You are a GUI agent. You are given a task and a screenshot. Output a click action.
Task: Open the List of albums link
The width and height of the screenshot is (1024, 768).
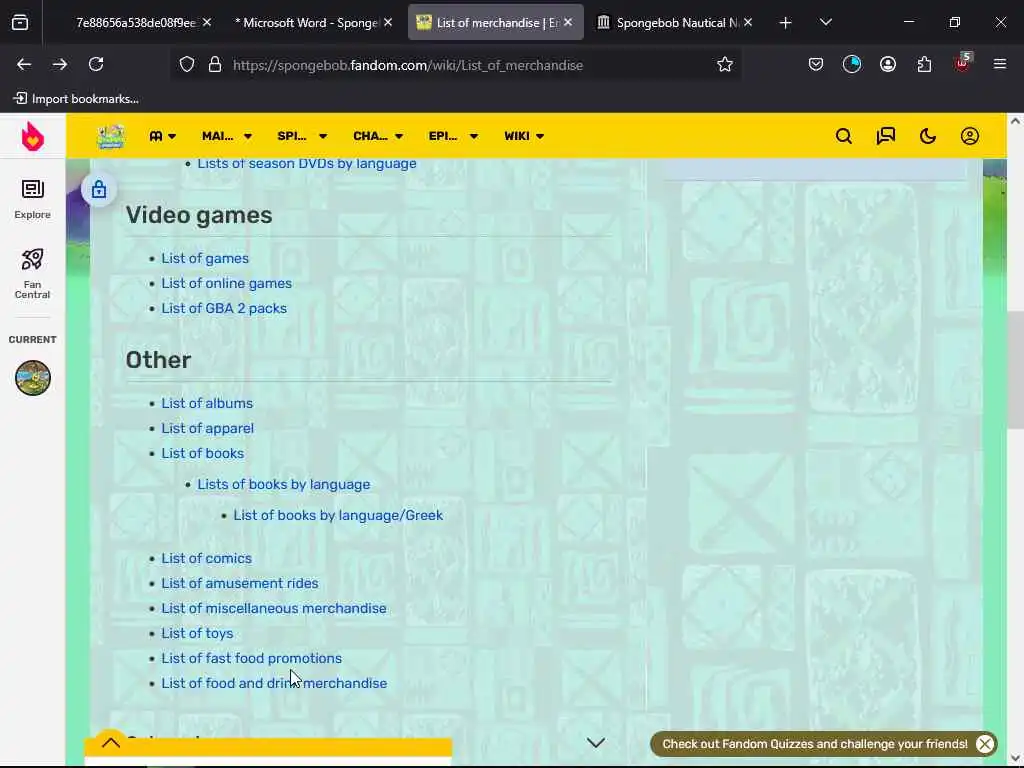click(206, 403)
